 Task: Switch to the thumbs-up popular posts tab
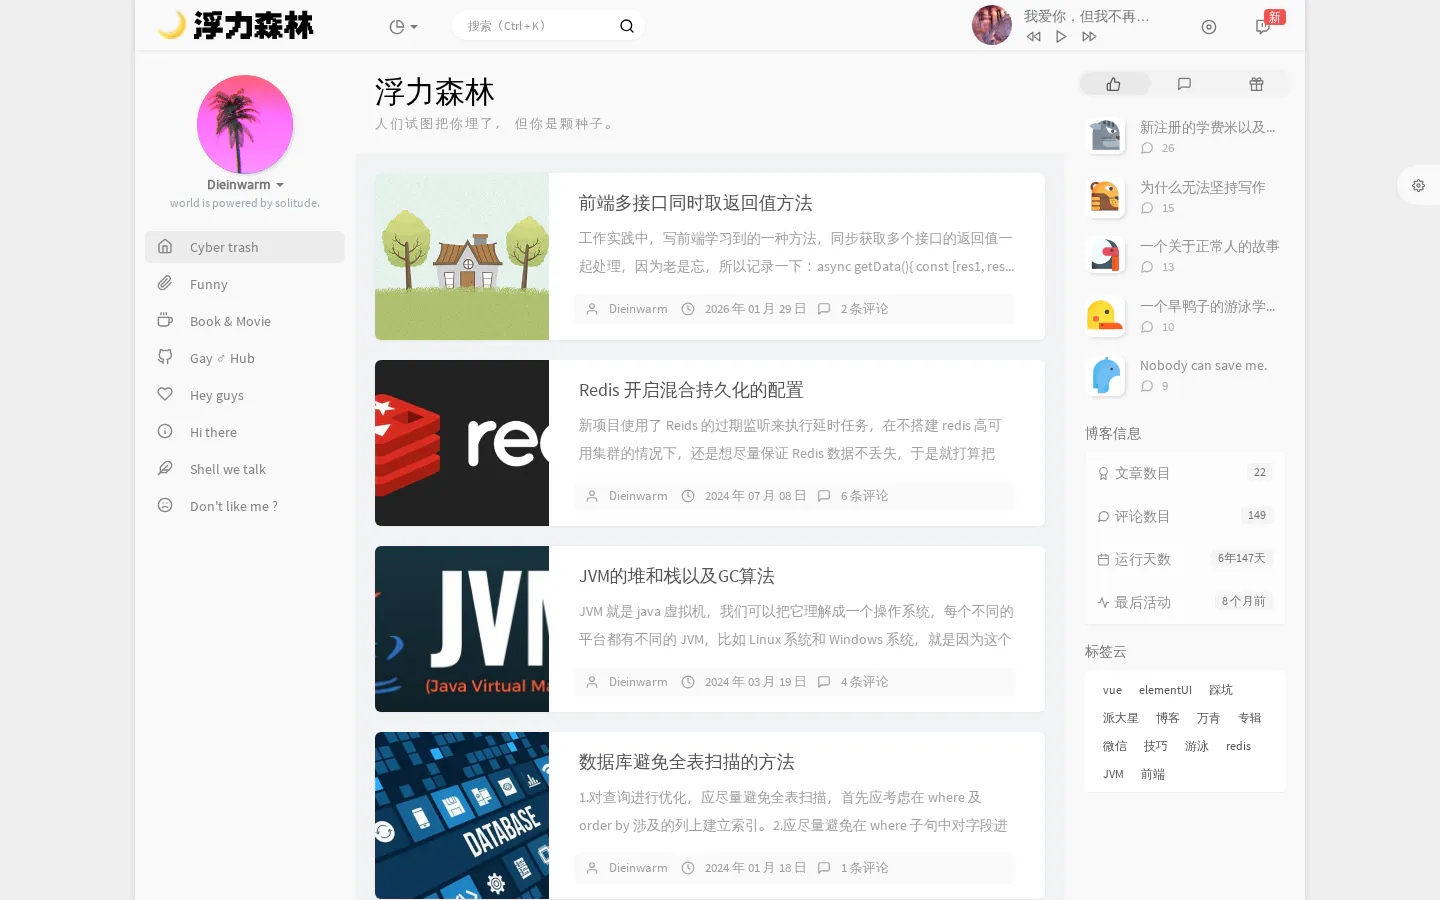(1114, 84)
